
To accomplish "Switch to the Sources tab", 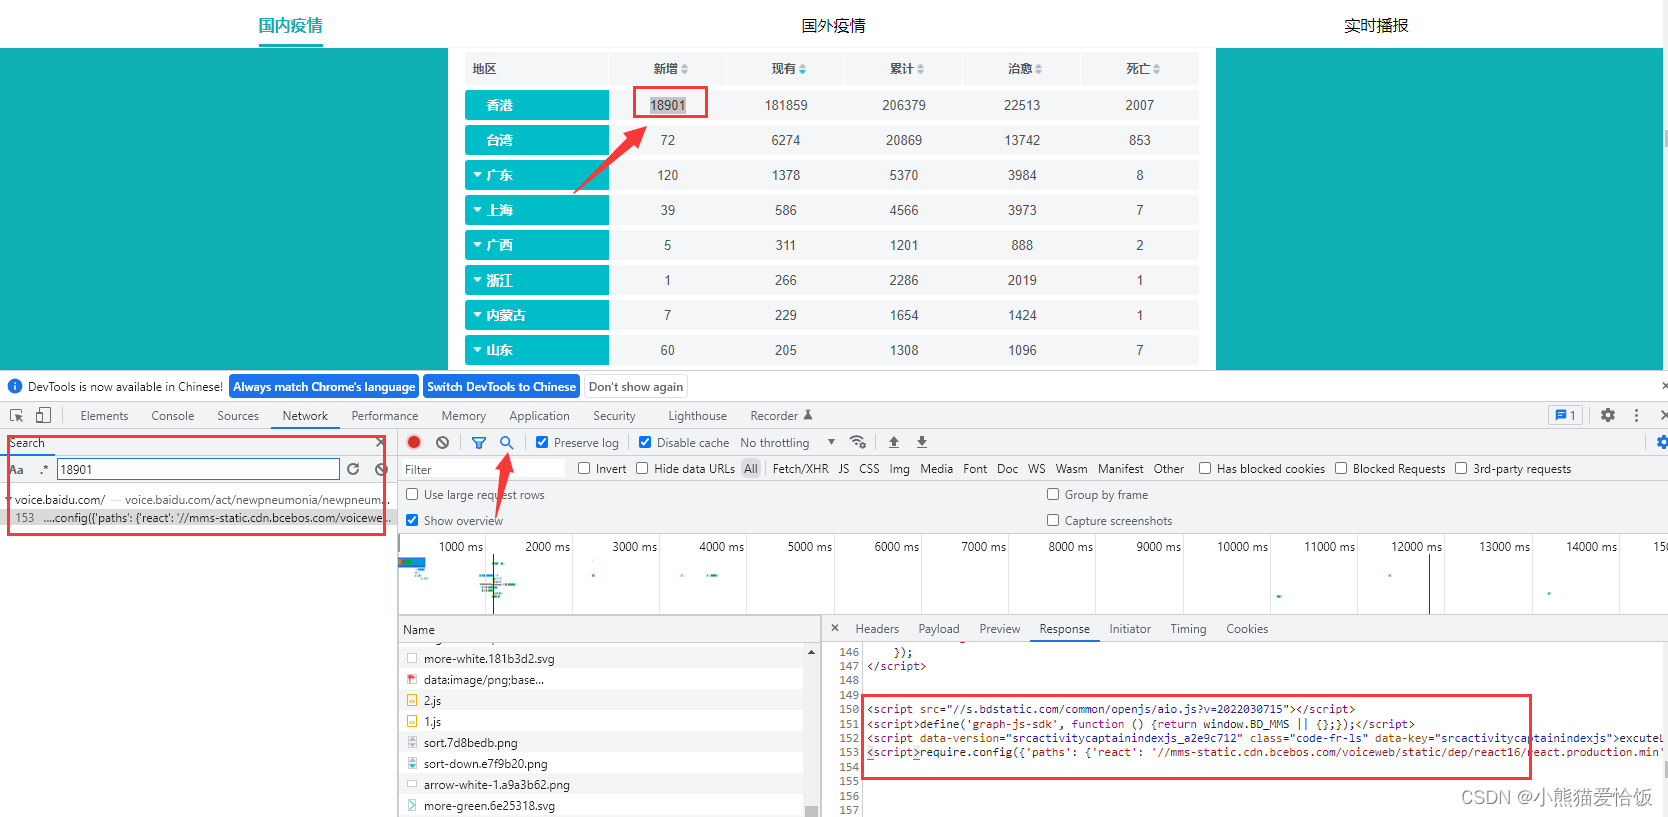I will (238, 416).
